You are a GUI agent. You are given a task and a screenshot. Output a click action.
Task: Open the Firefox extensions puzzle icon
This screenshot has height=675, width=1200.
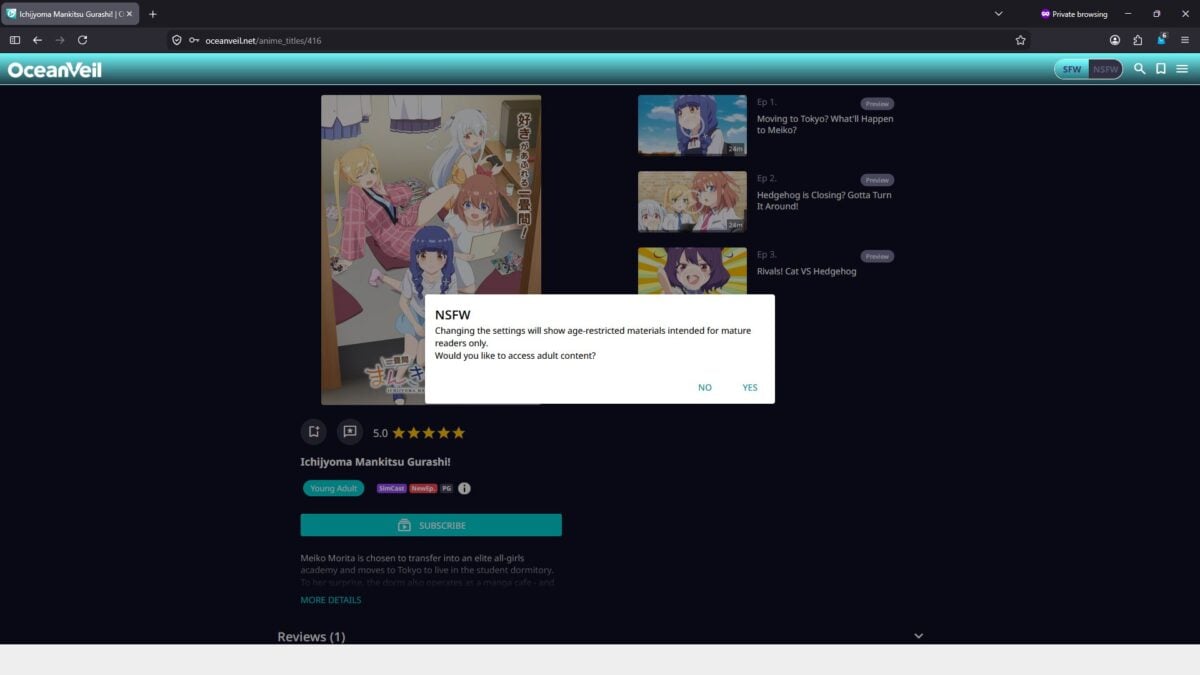click(x=1138, y=40)
